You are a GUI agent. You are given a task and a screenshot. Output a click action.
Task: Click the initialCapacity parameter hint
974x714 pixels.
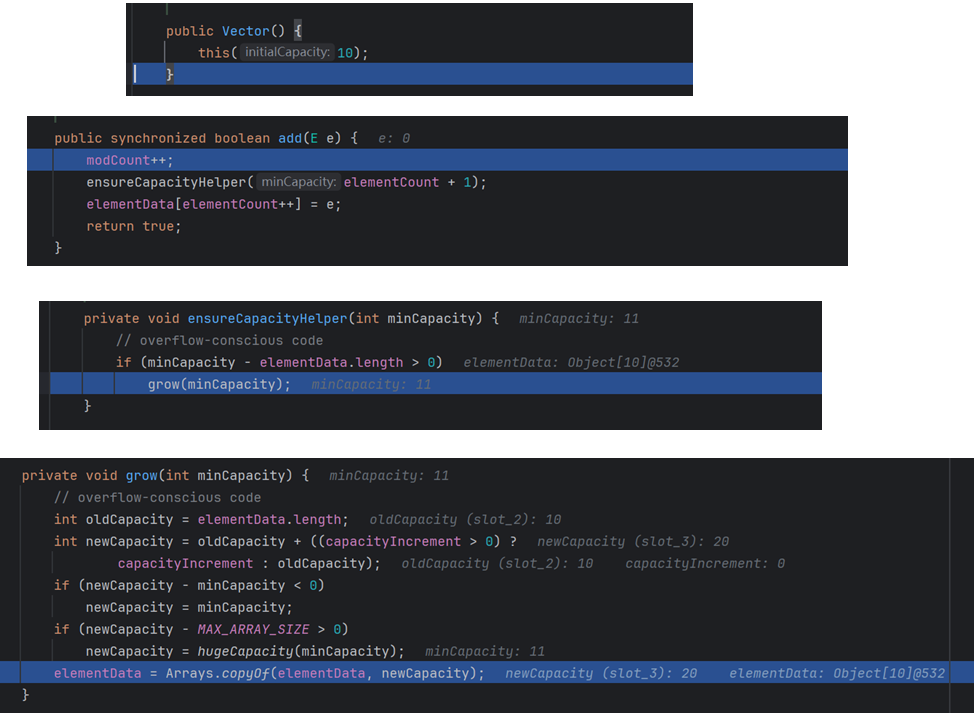[x=287, y=52]
